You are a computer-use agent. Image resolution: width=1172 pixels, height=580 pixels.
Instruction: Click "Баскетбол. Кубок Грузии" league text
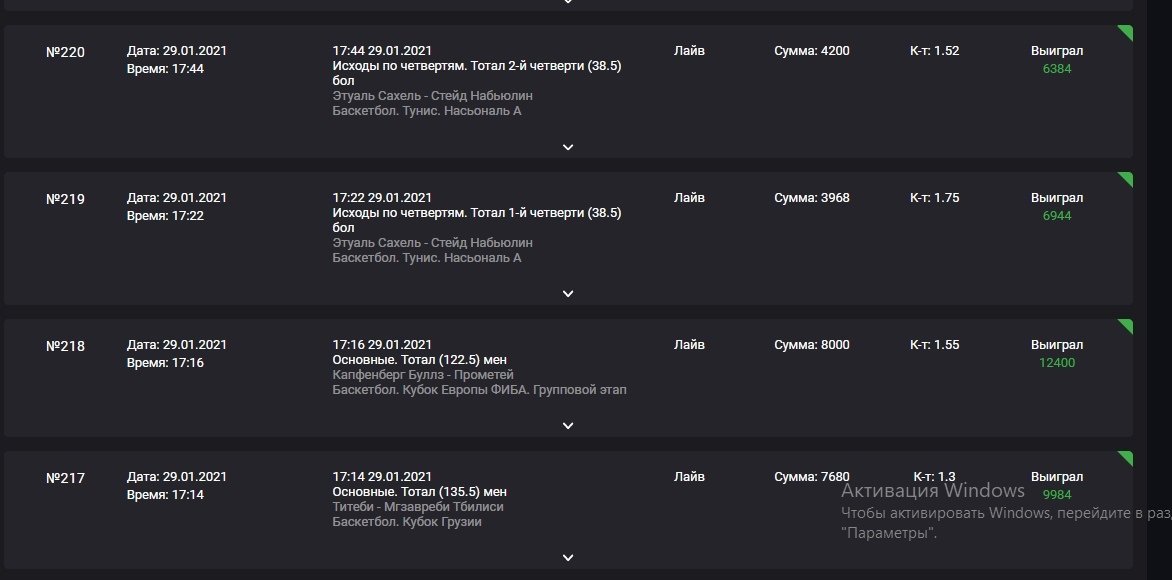coord(407,522)
